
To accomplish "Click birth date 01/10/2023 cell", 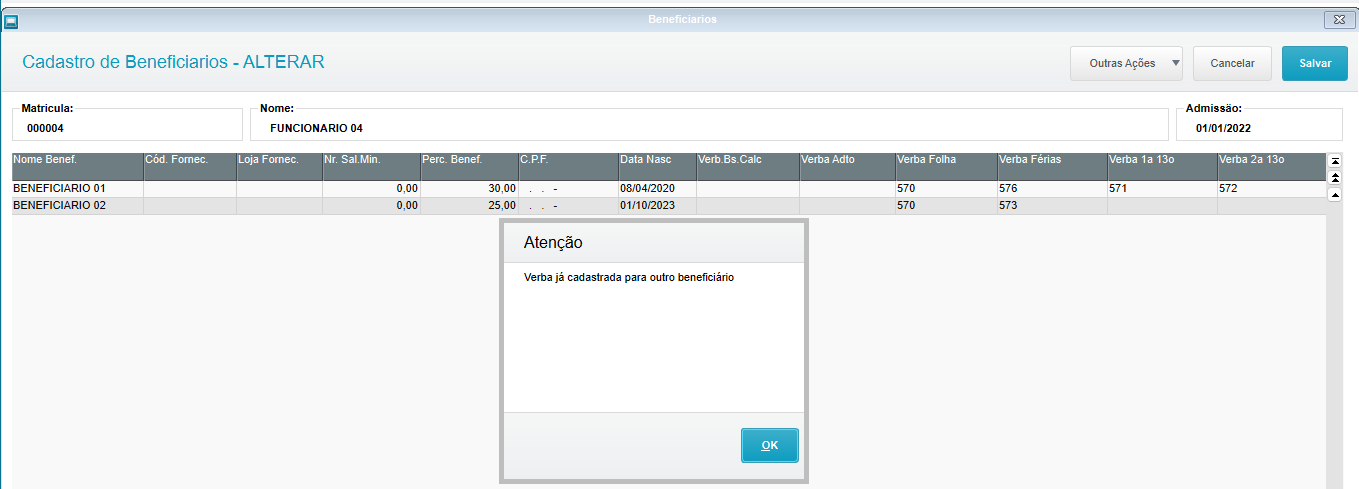I will click(x=657, y=205).
